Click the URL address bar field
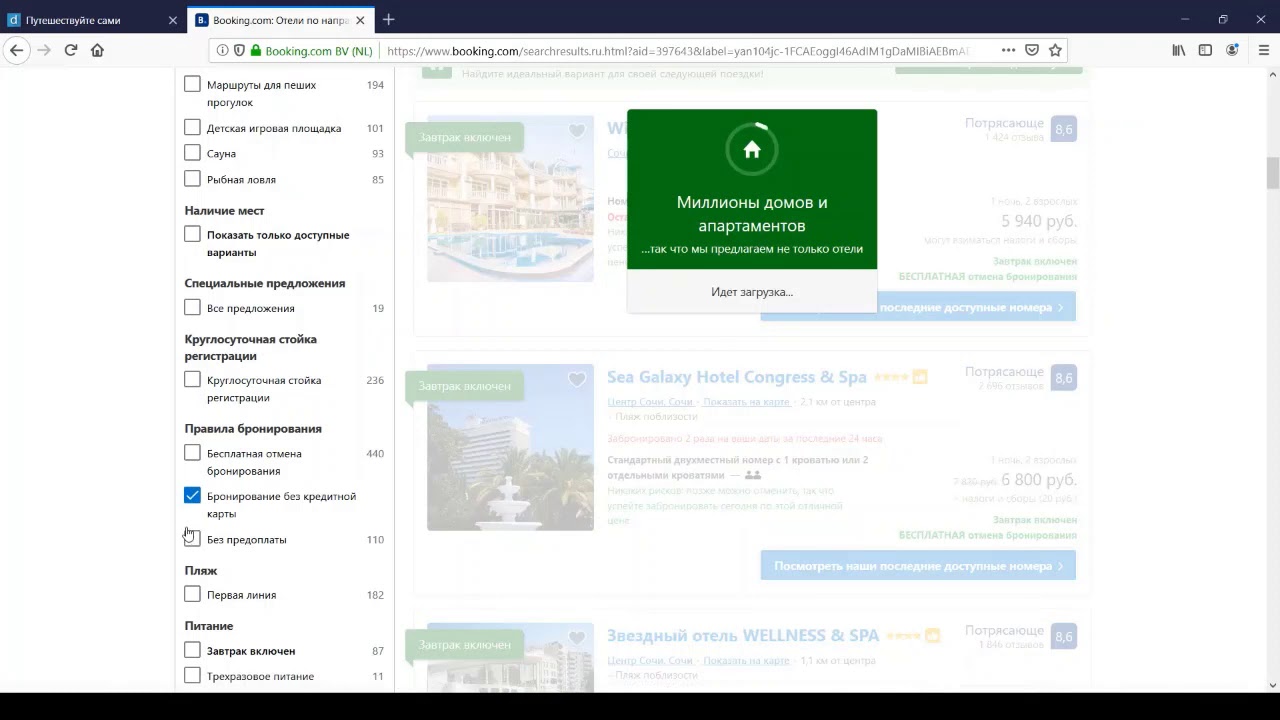Viewport: 1280px width, 720px height. pyautogui.click(x=680, y=50)
